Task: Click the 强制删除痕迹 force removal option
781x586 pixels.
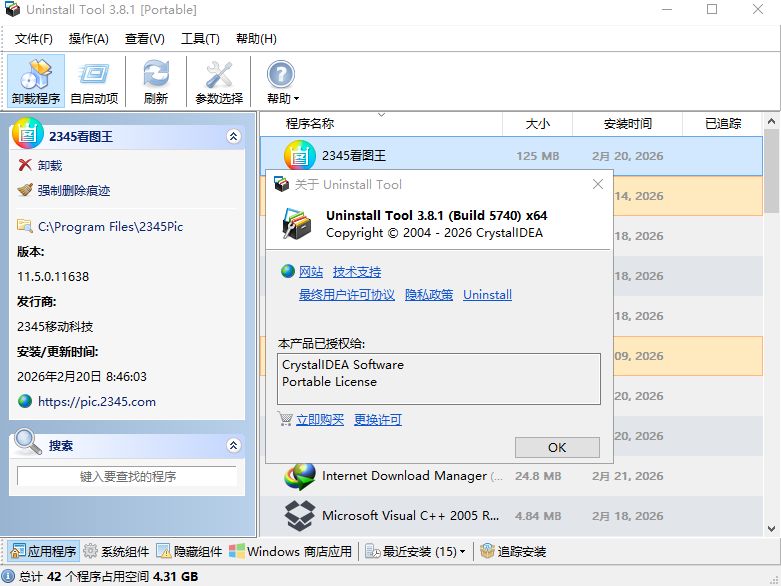Action: 73,190
